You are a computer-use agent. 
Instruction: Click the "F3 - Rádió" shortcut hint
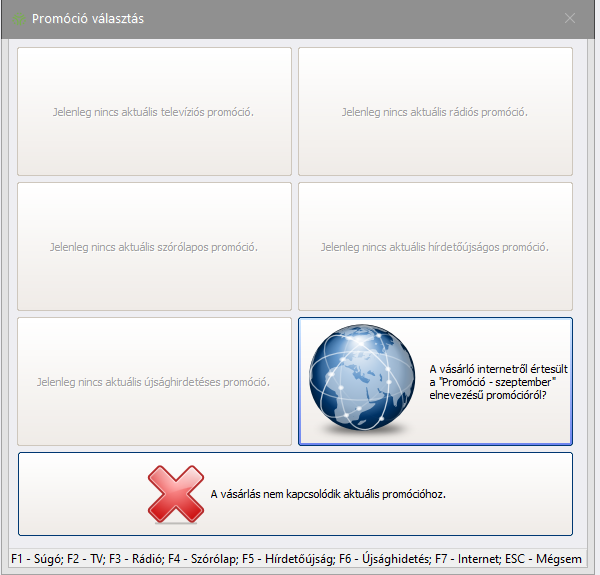137,557
